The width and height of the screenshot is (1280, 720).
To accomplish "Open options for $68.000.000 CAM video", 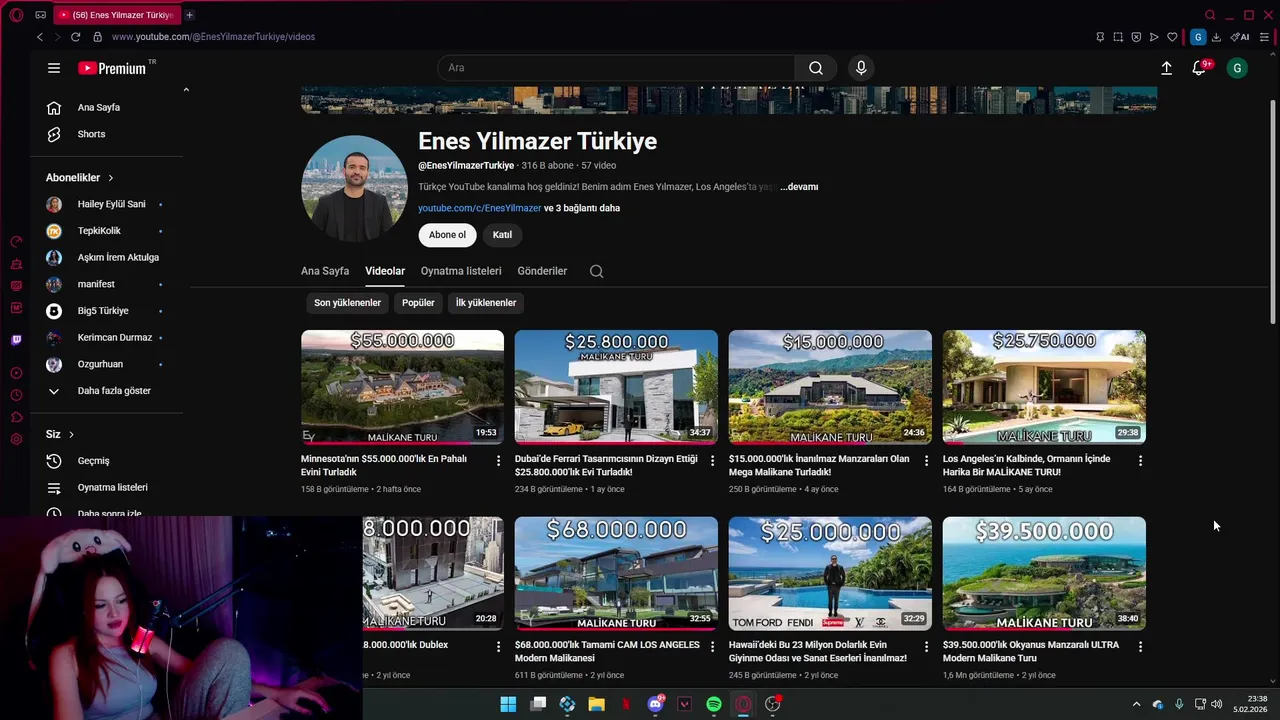I will point(712,647).
